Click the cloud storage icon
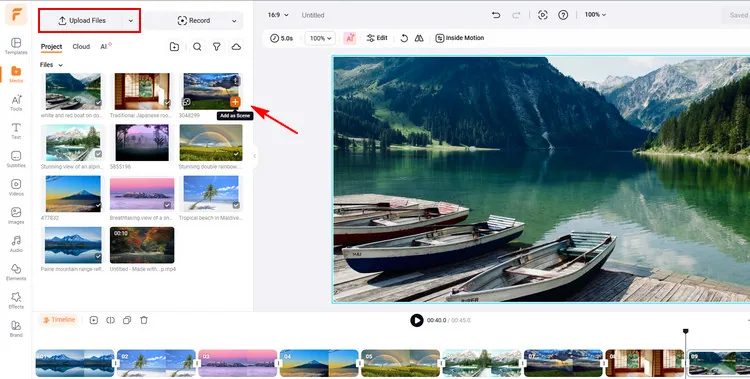This screenshot has height=379, width=750. [x=236, y=46]
